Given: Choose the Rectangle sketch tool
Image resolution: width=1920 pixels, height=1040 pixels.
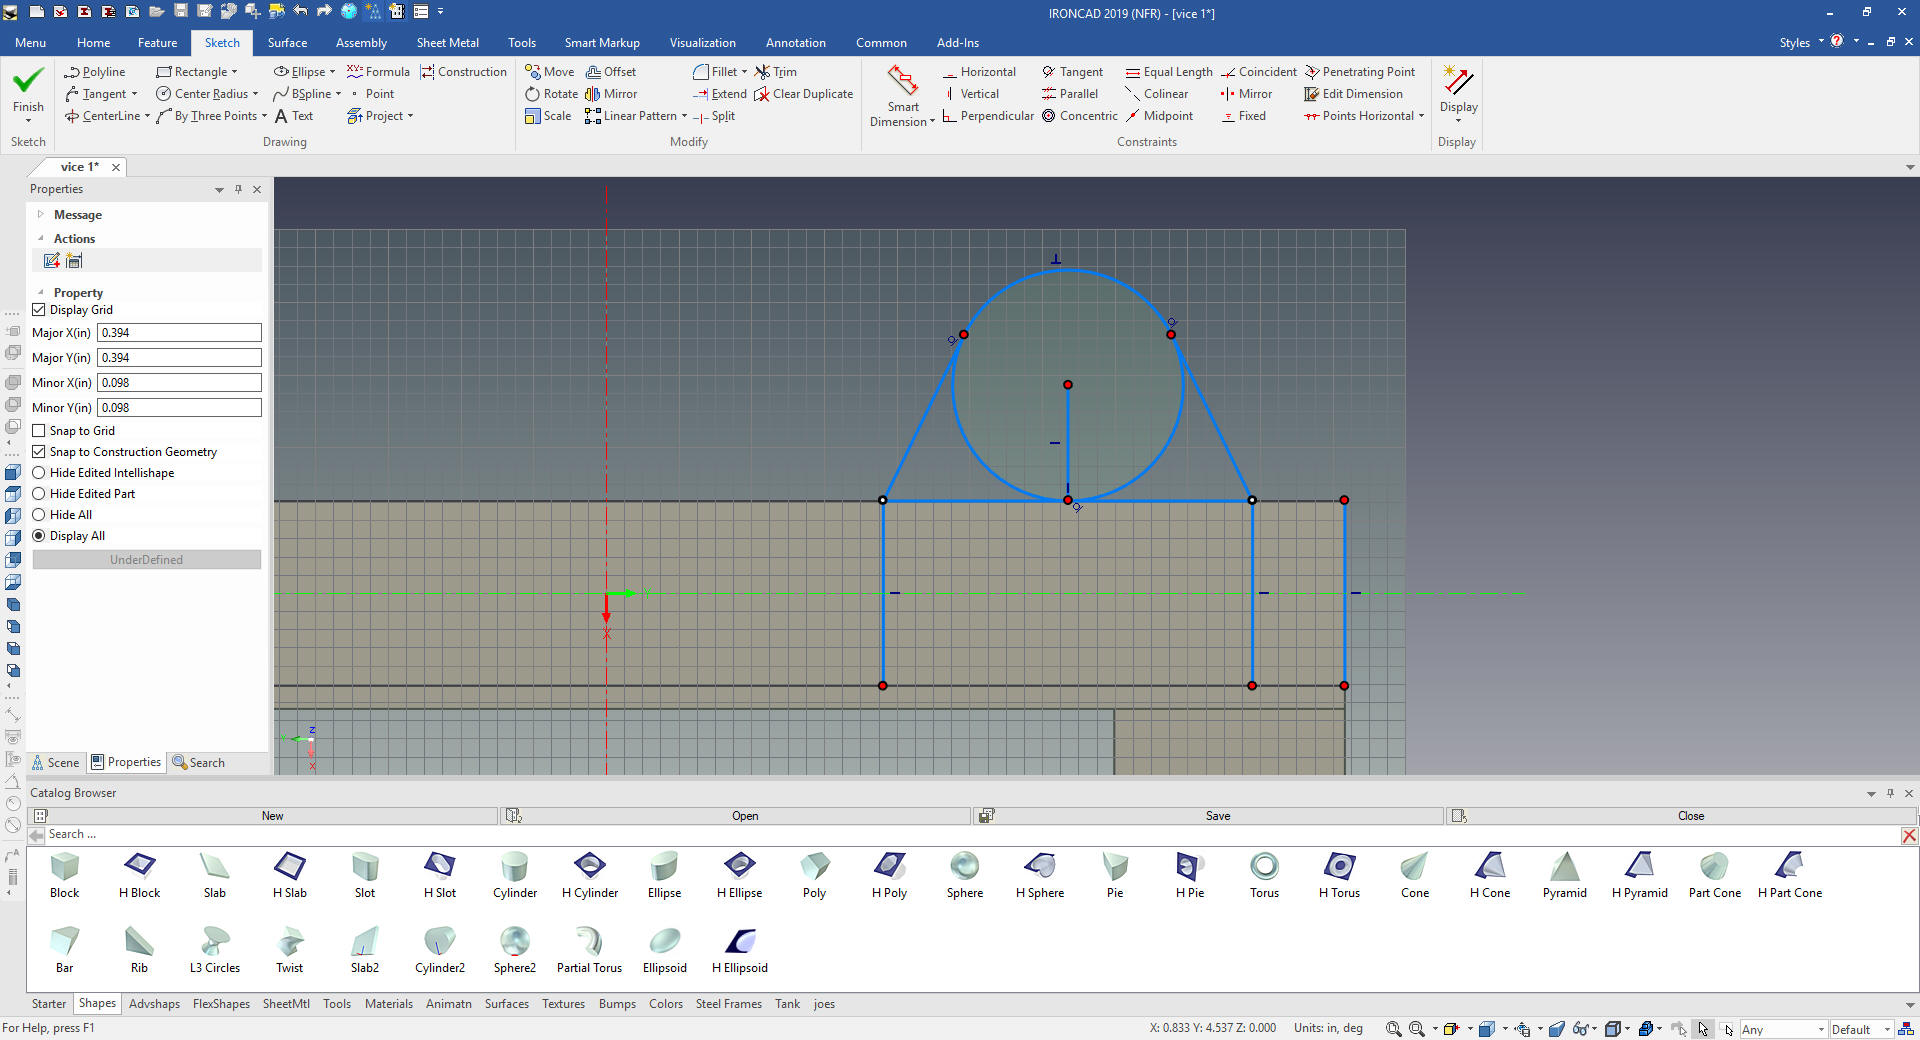Looking at the screenshot, I should [191, 72].
